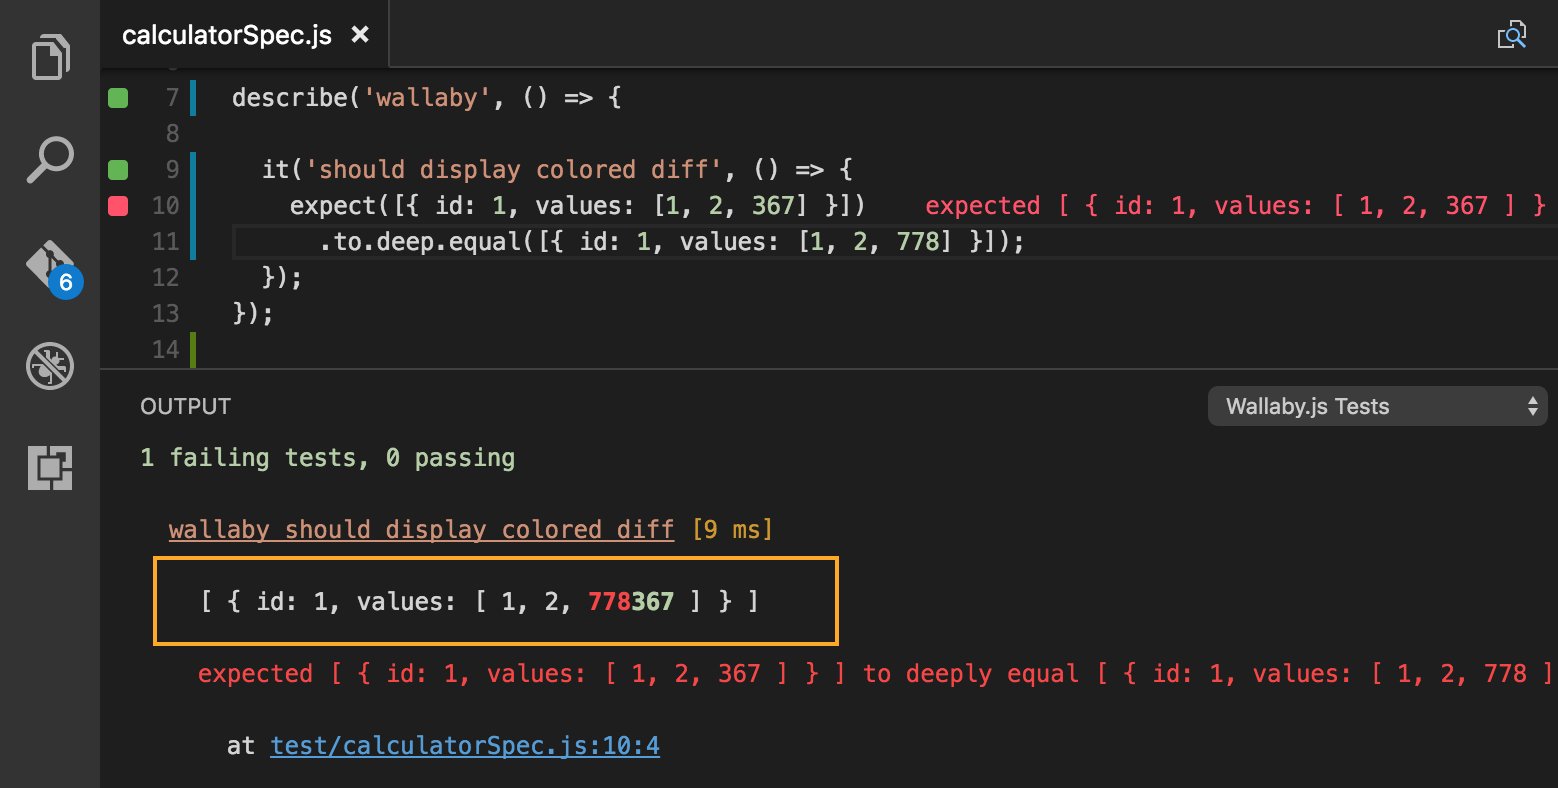Click the .to.deep.equal code line
Viewport: 1558px width, 788px height.
coord(672,242)
